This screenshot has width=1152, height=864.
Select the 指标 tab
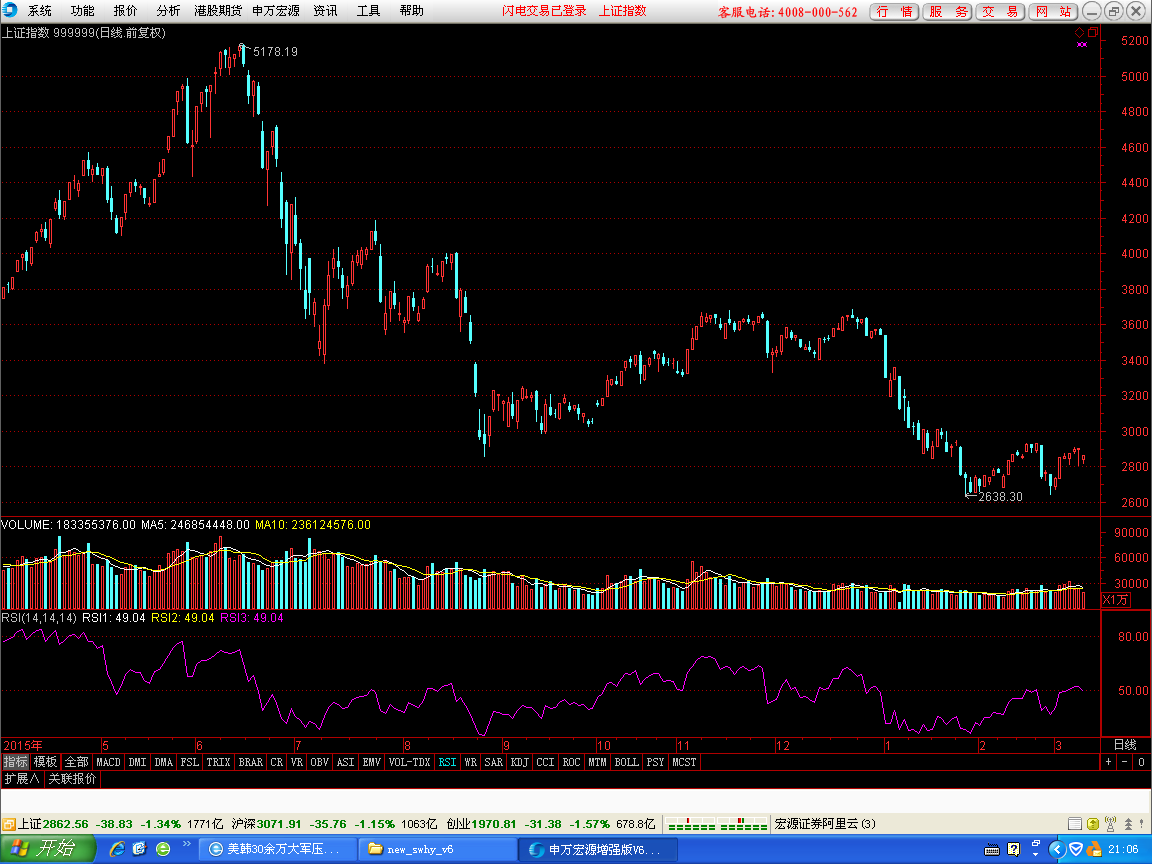15,762
